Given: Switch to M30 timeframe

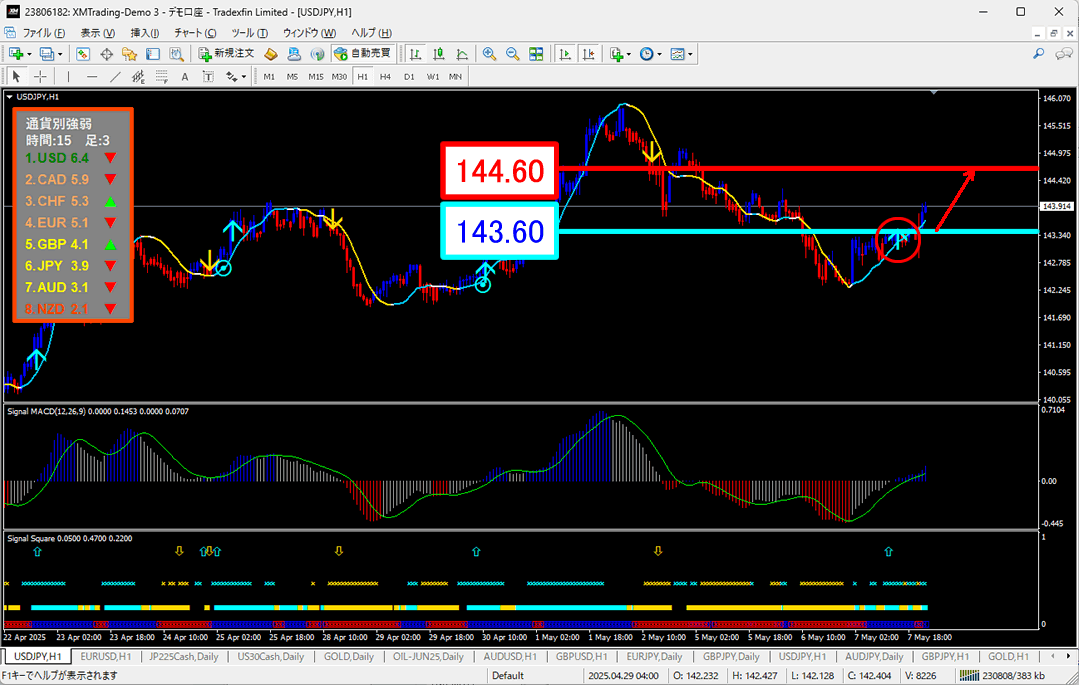Looking at the screenshot, I should pyautogui.click(x=339, y=76).
